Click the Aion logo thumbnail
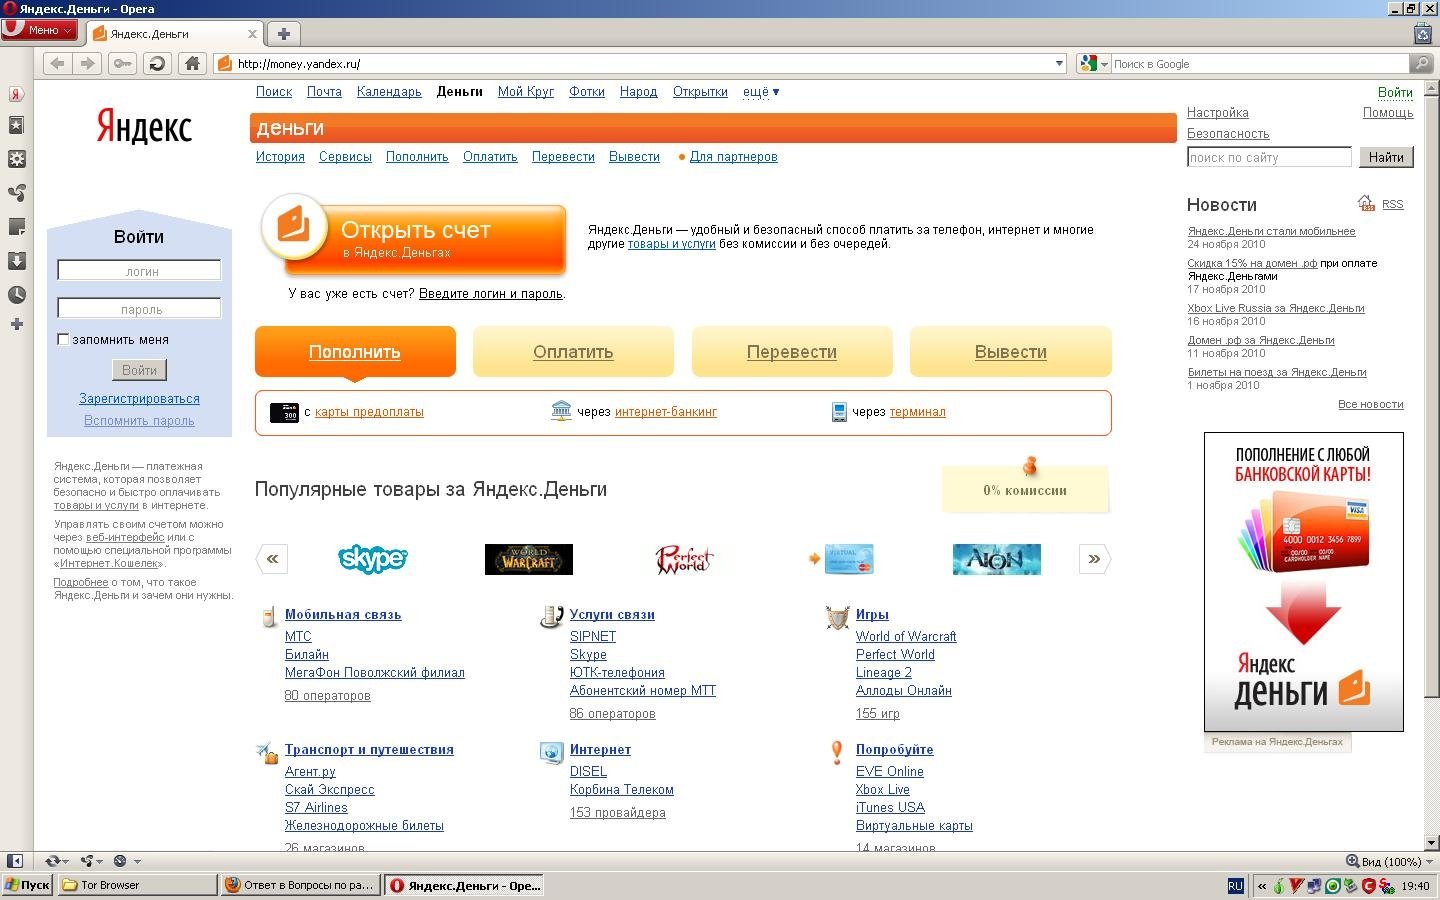 tap(996, 559)
